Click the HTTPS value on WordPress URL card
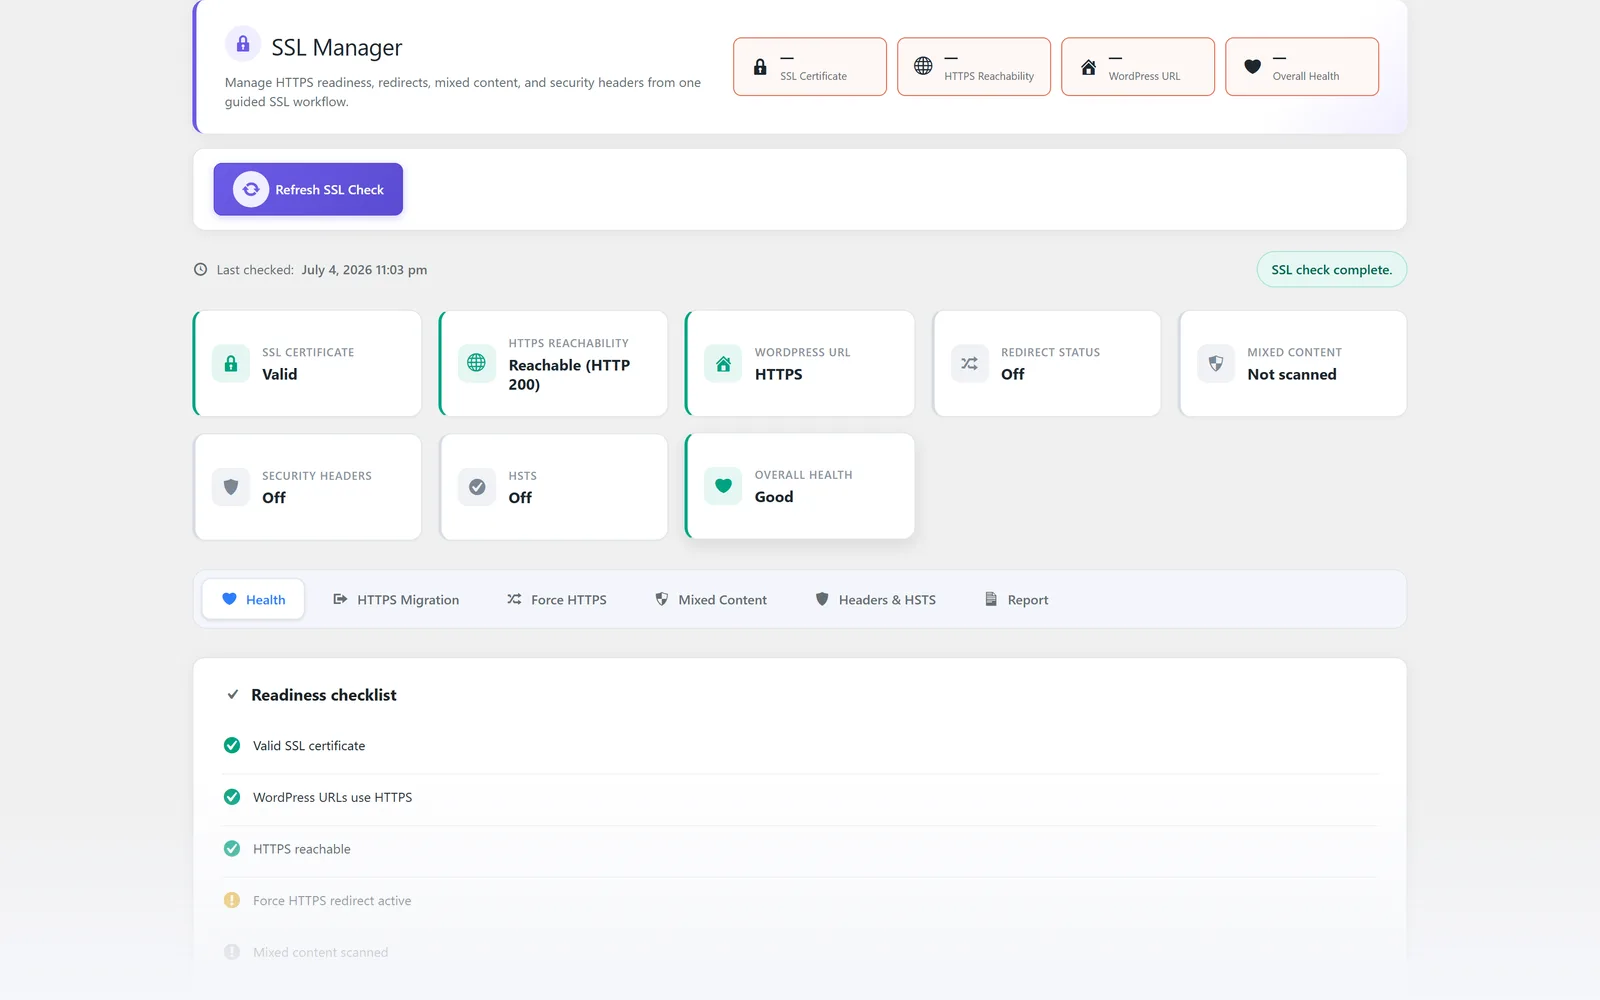1600x1000 pixels. coord(779,374)
